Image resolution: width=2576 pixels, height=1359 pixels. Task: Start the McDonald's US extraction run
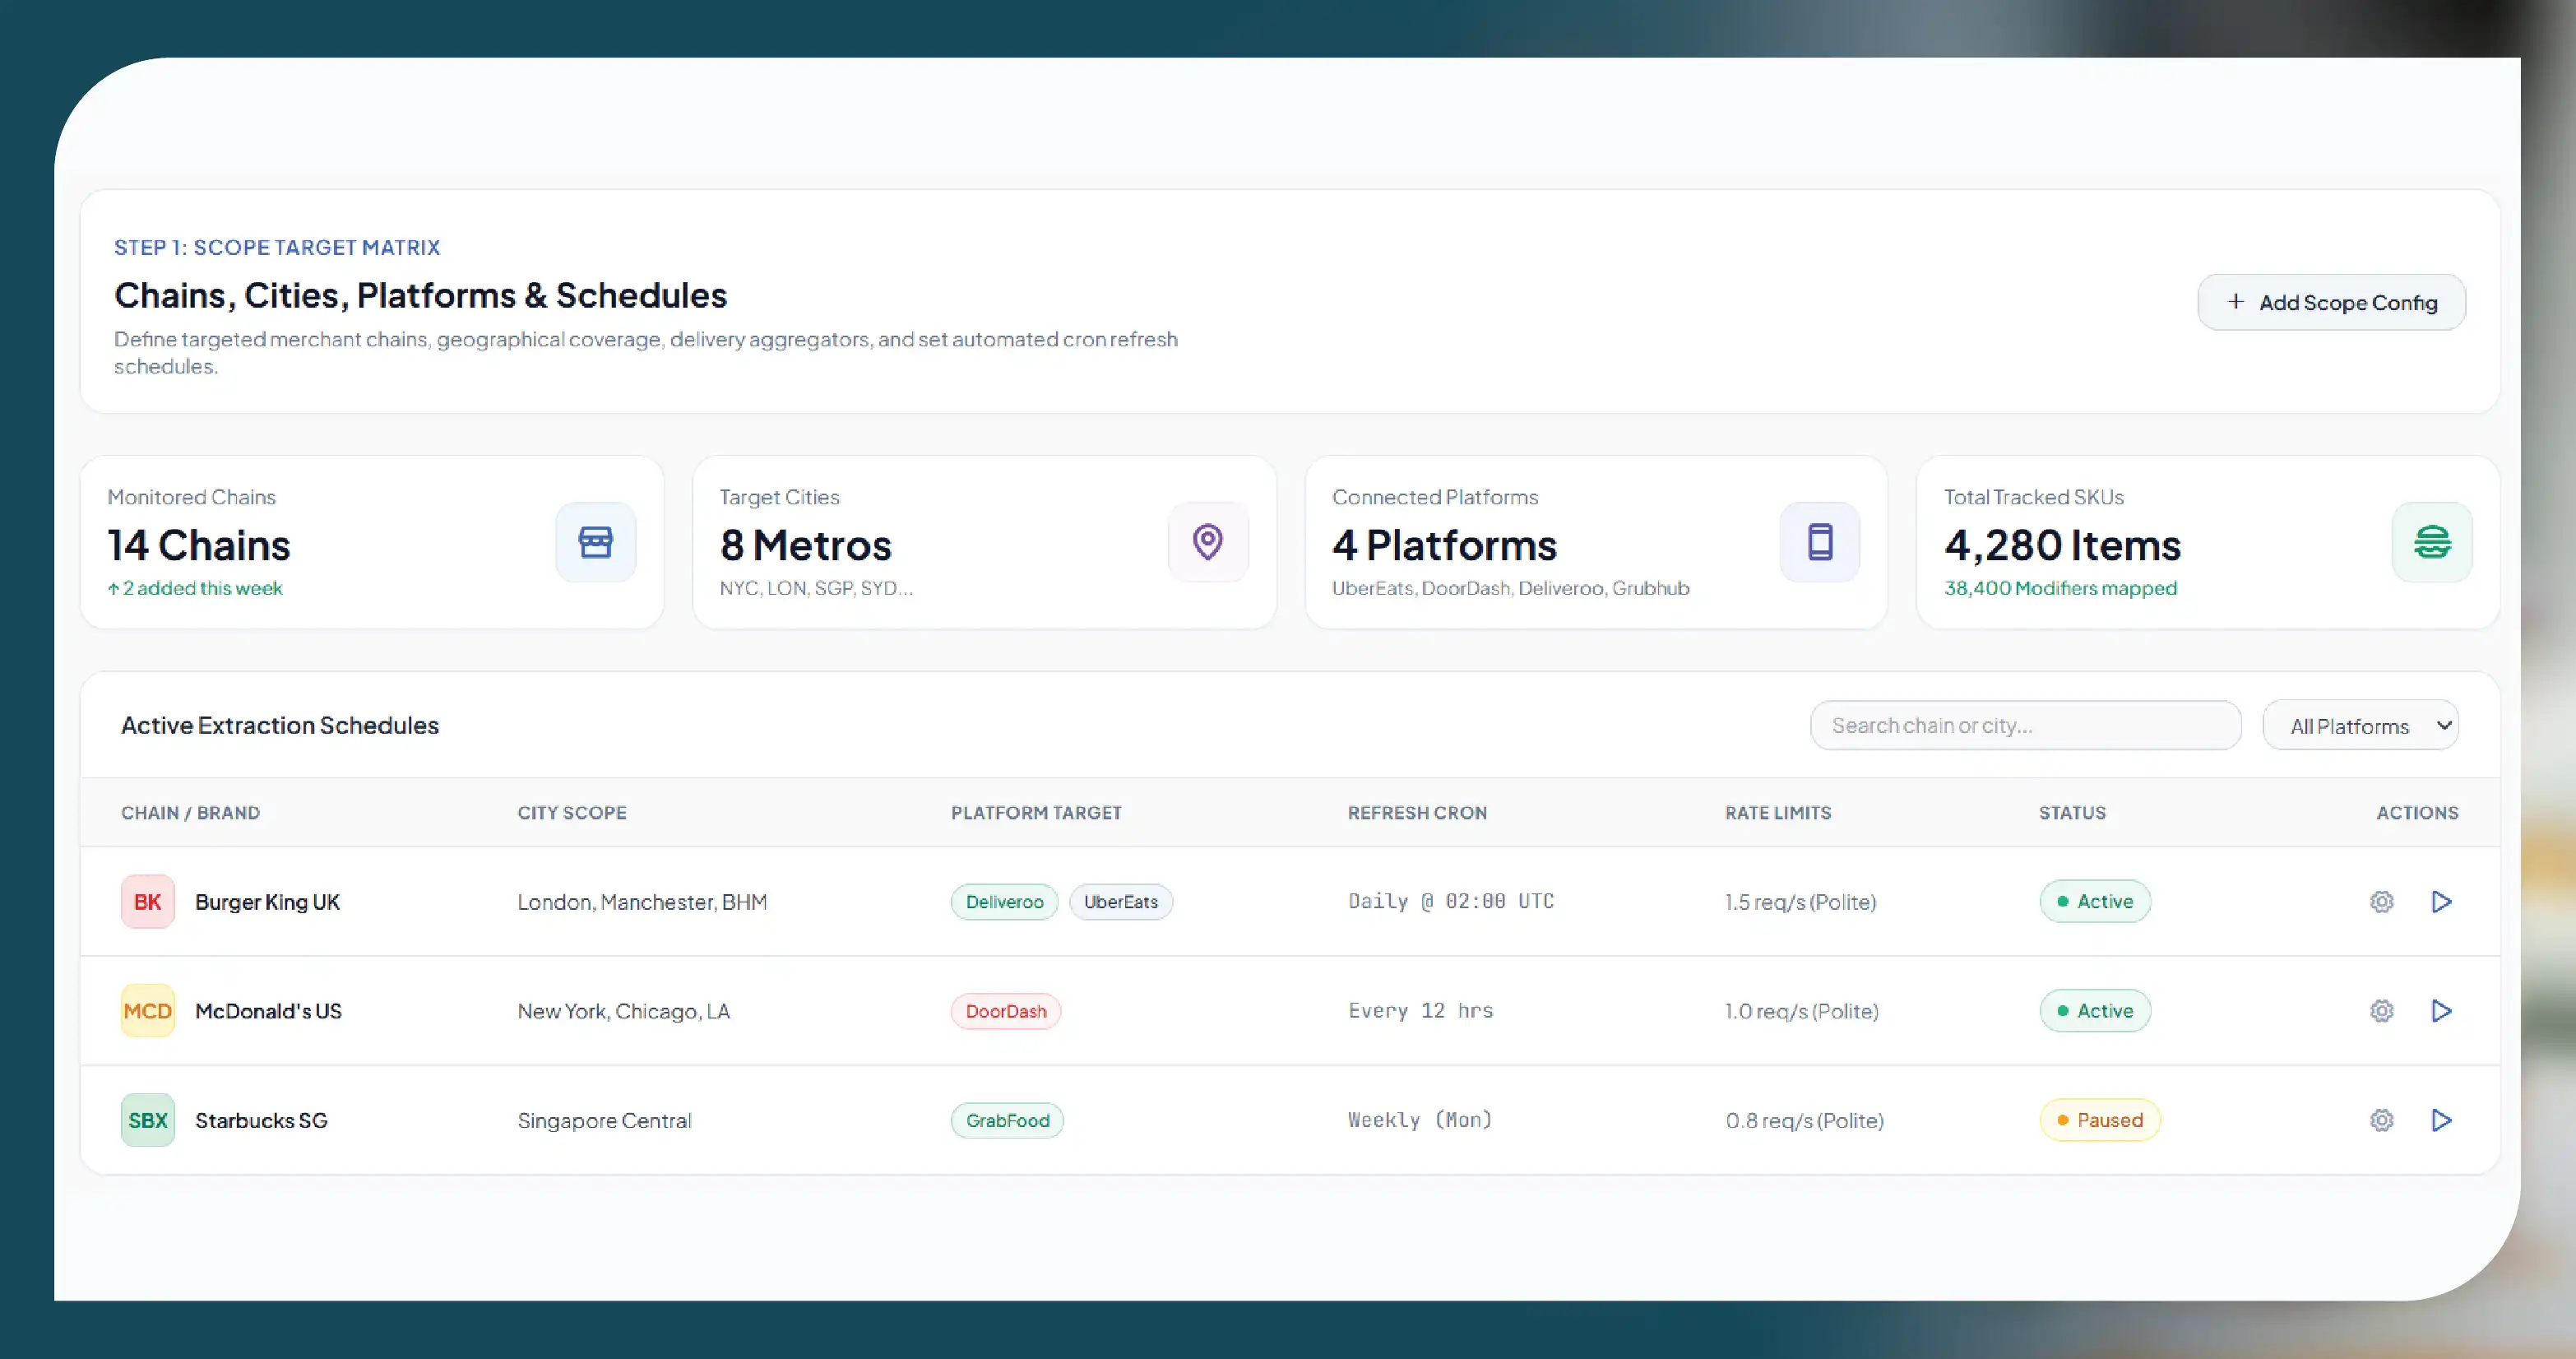click(x=2441, y=1010)
